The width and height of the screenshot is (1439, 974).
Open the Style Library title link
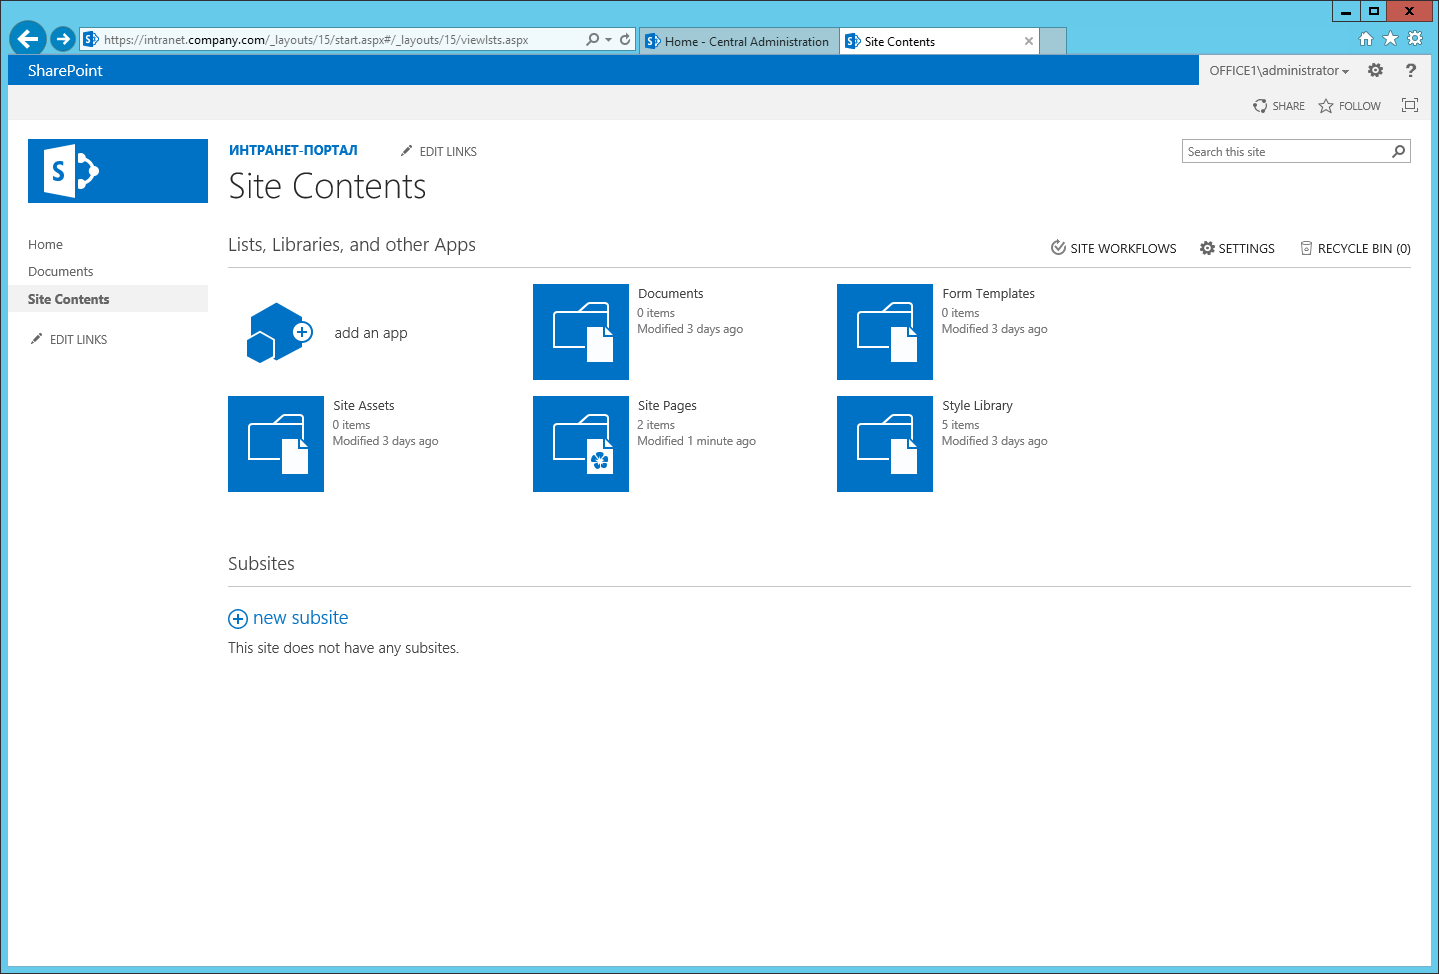coord(977,405)
